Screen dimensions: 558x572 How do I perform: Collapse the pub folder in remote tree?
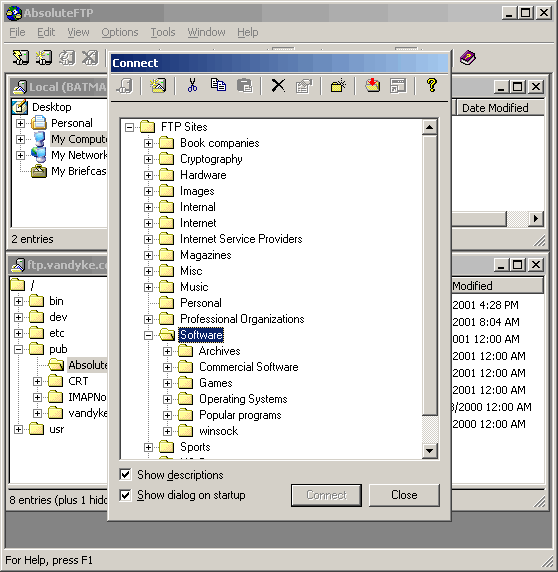[x=18, y=349]
